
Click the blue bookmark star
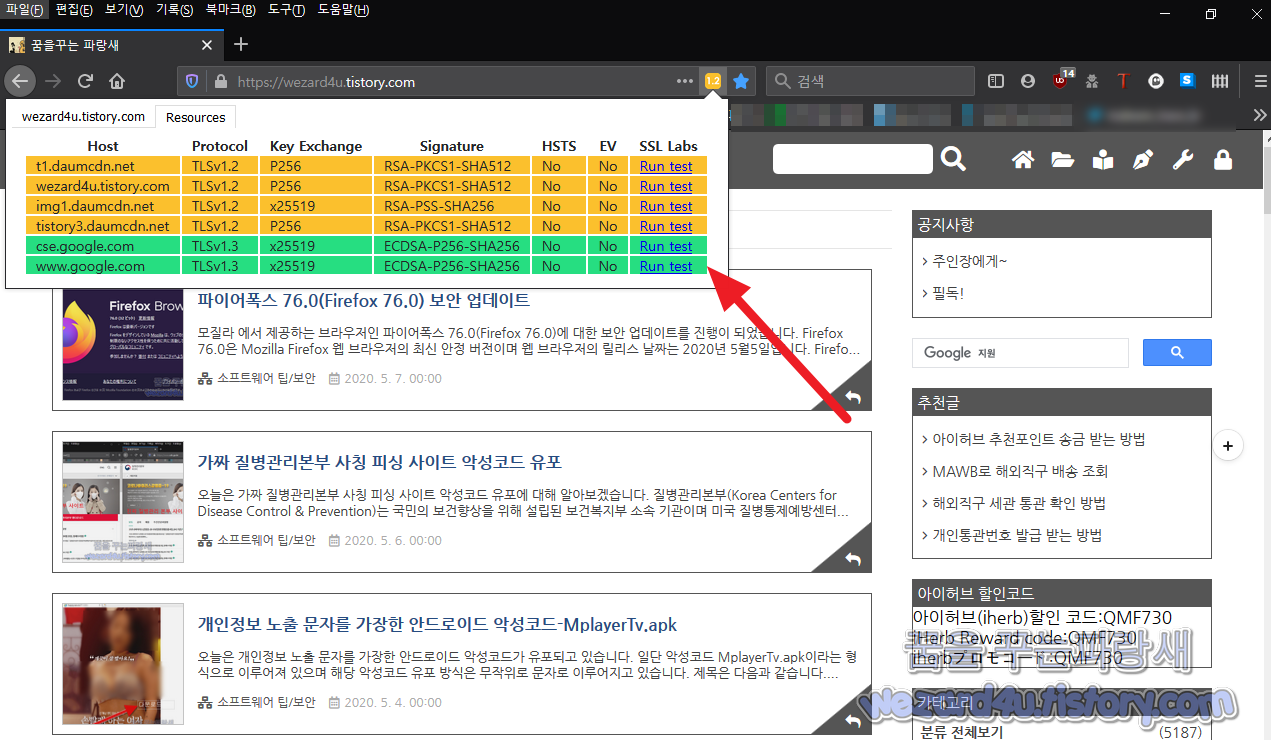(x=741, y=81)
